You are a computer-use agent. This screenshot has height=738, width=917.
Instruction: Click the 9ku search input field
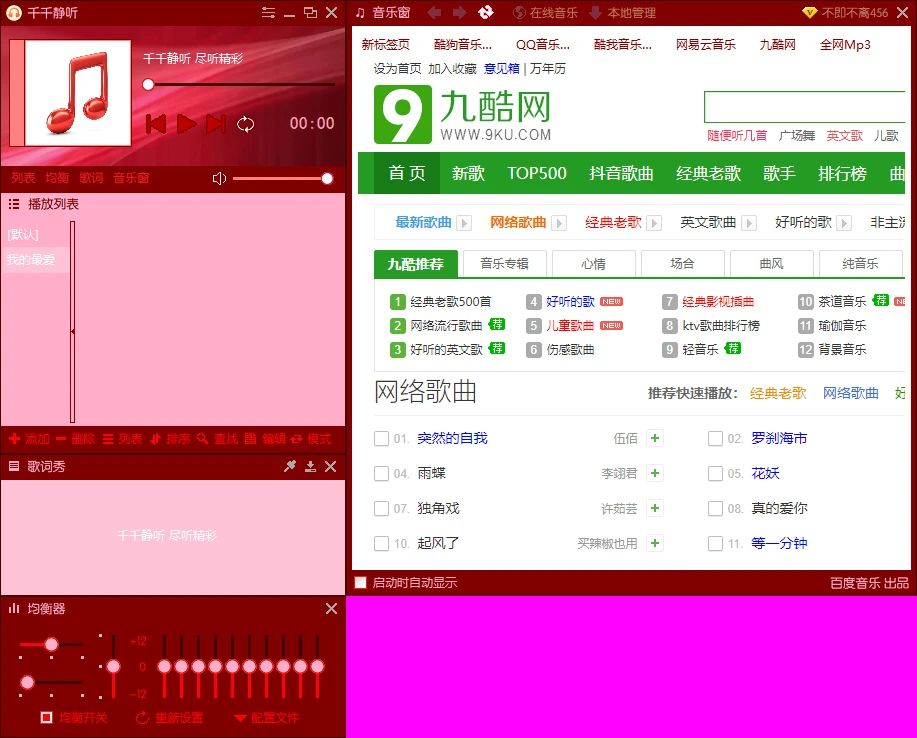click(x=804, y=106)
